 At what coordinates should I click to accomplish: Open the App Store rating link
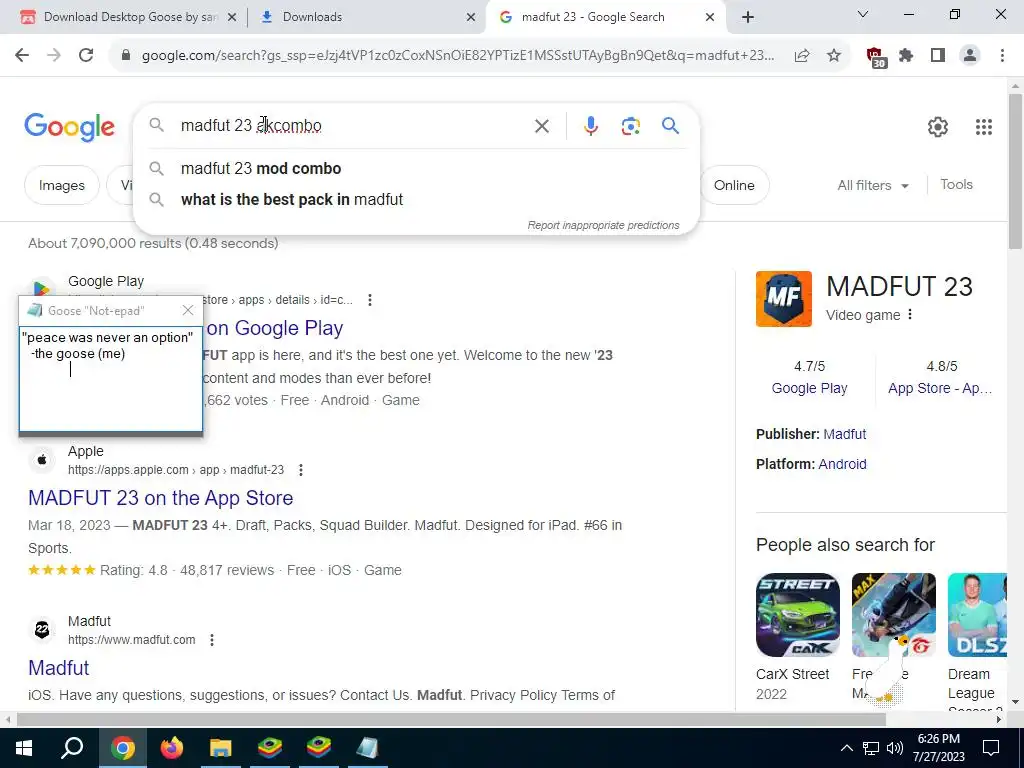click(x=940, y=388)
